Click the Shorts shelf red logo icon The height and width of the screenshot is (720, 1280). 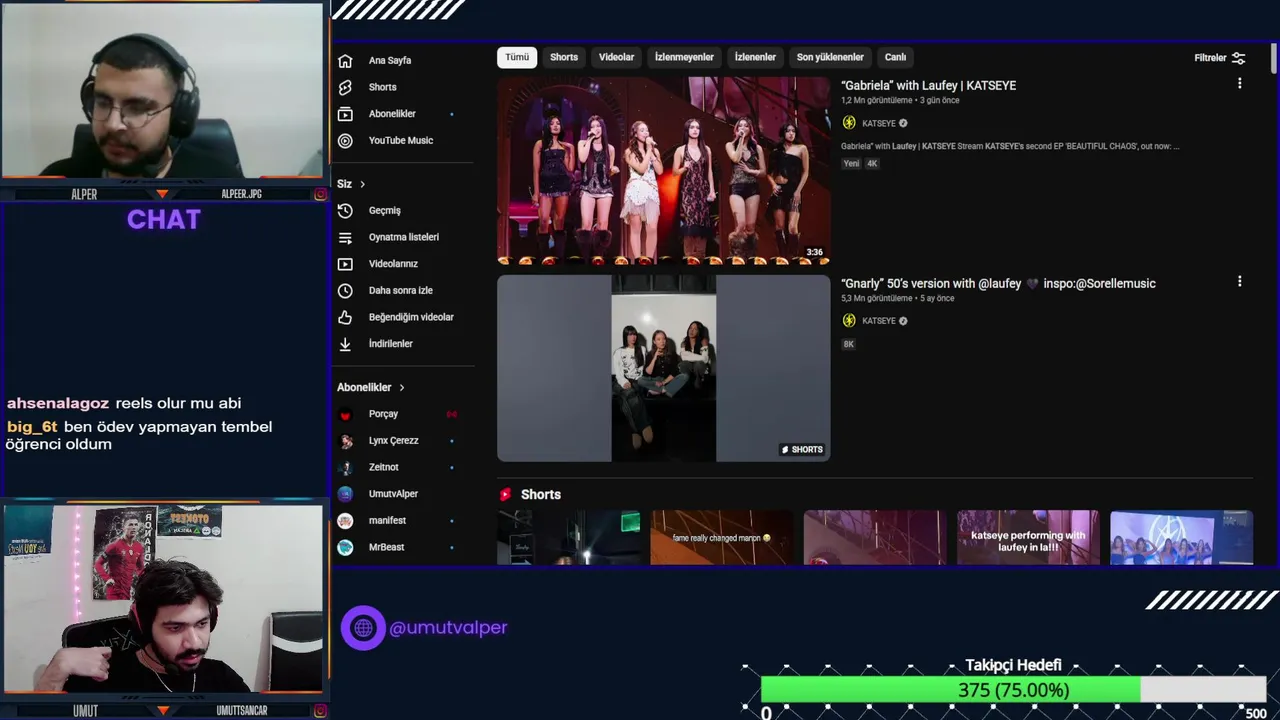coord(505,494)
